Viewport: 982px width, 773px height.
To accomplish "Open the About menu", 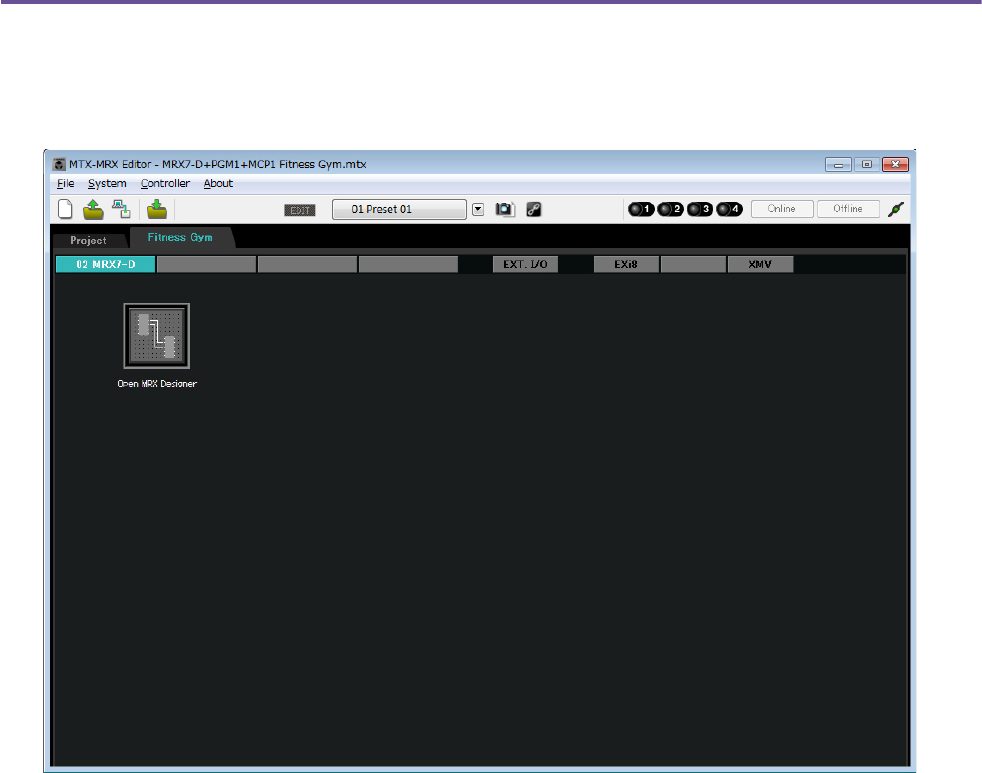I will pos(218,184).
